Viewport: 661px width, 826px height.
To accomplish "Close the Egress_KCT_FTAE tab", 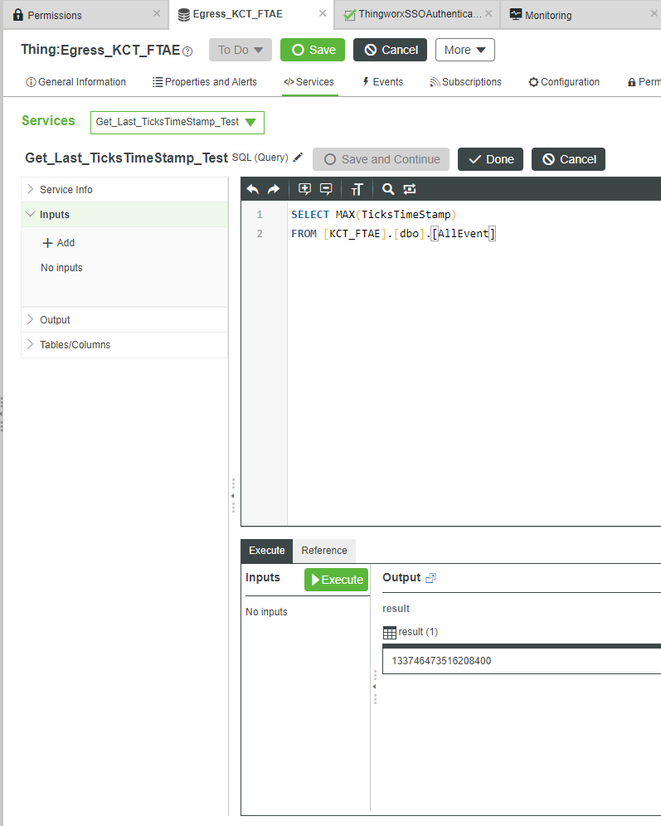I will point(322,14).
